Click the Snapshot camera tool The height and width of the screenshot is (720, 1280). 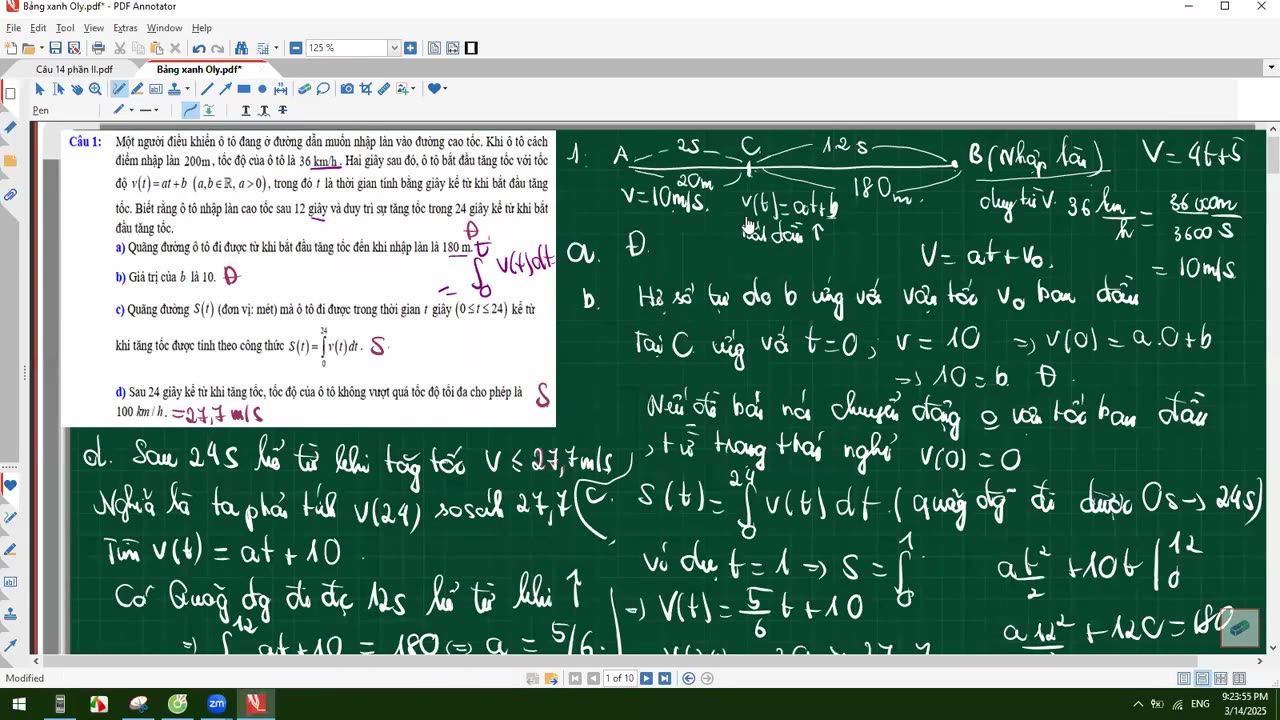[x=347, y=89]
